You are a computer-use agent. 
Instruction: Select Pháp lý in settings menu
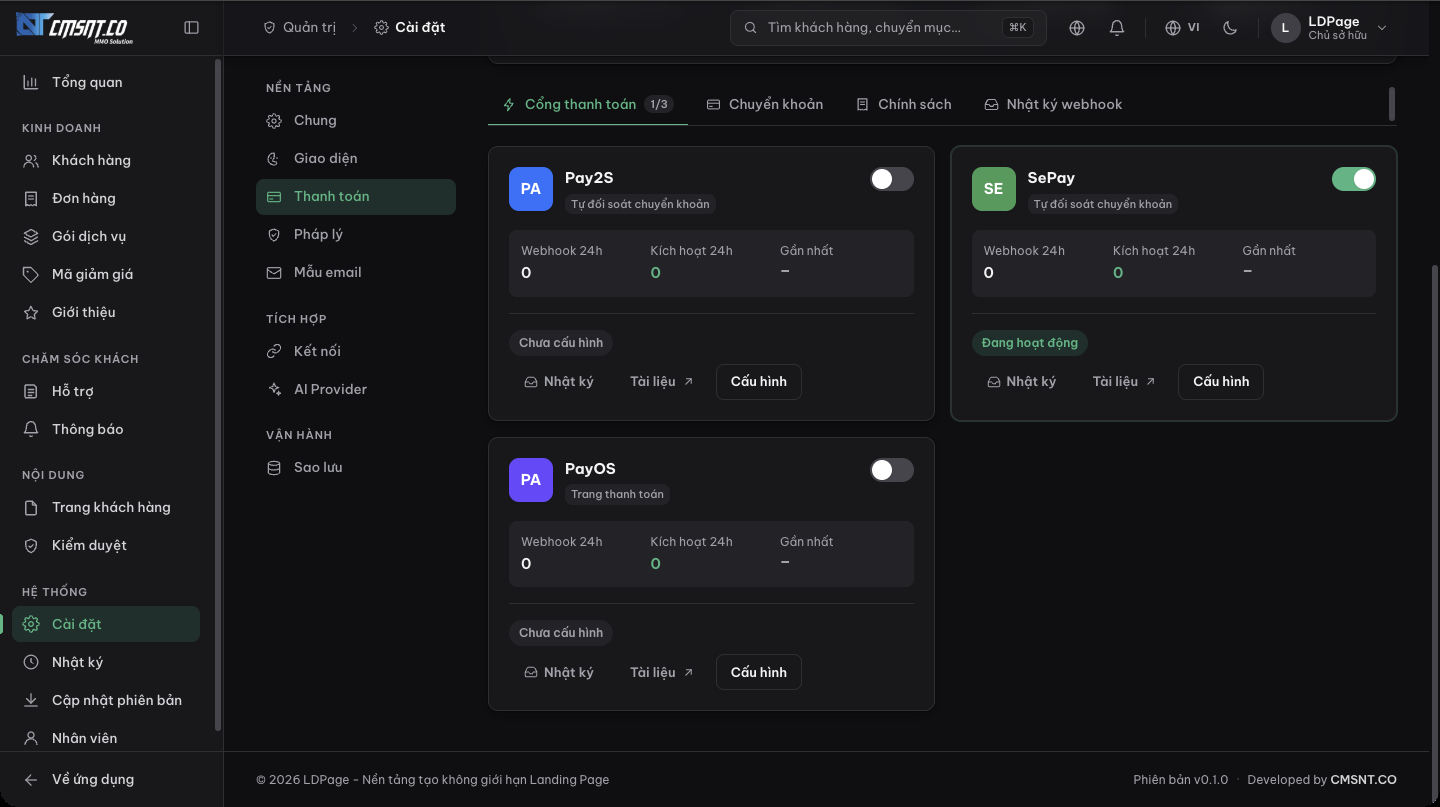coord(356,234)
